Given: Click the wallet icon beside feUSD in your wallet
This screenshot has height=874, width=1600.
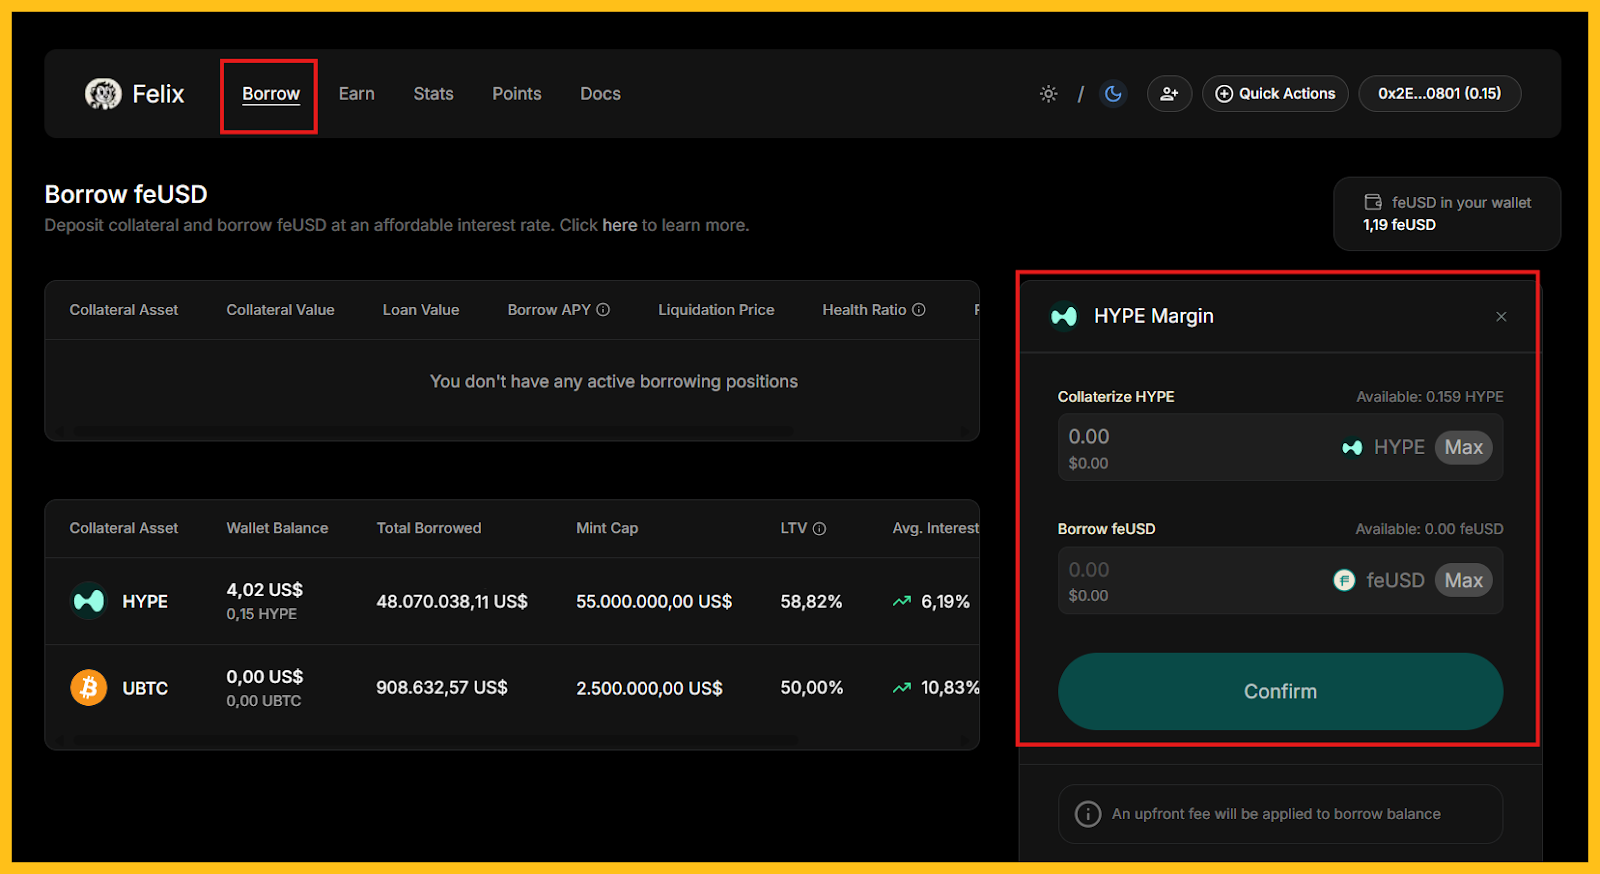Looking at the screenshot, I should (1373, 202).
